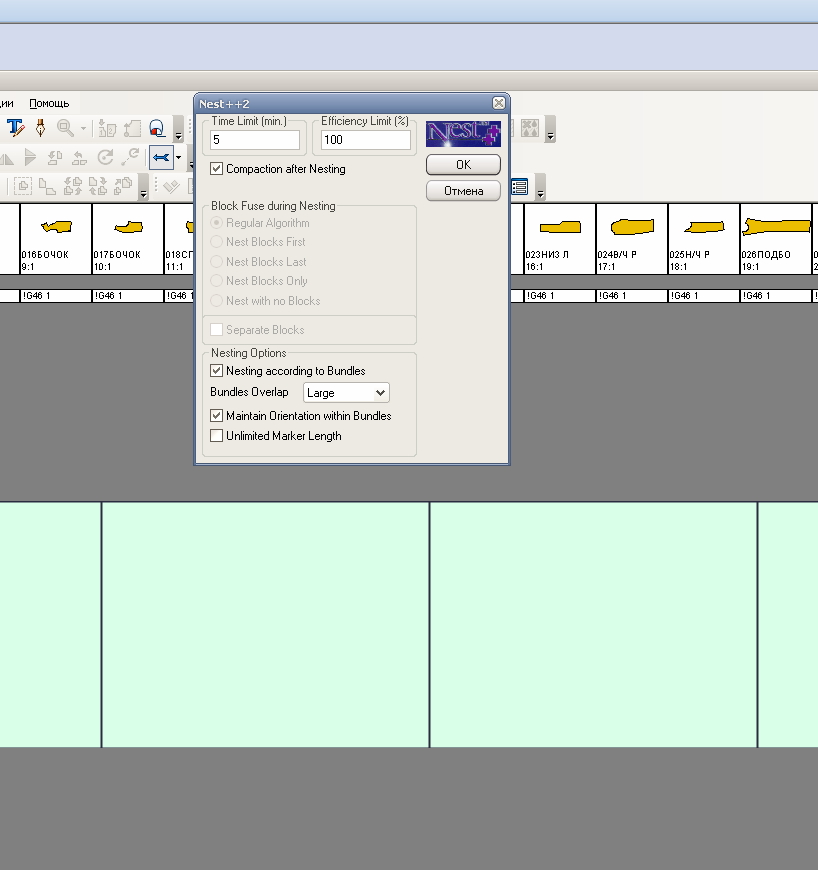Click OK in Nest++2 dialog
Image resolution: width=818 pixels, height=870 pixels.
(463, 165)
